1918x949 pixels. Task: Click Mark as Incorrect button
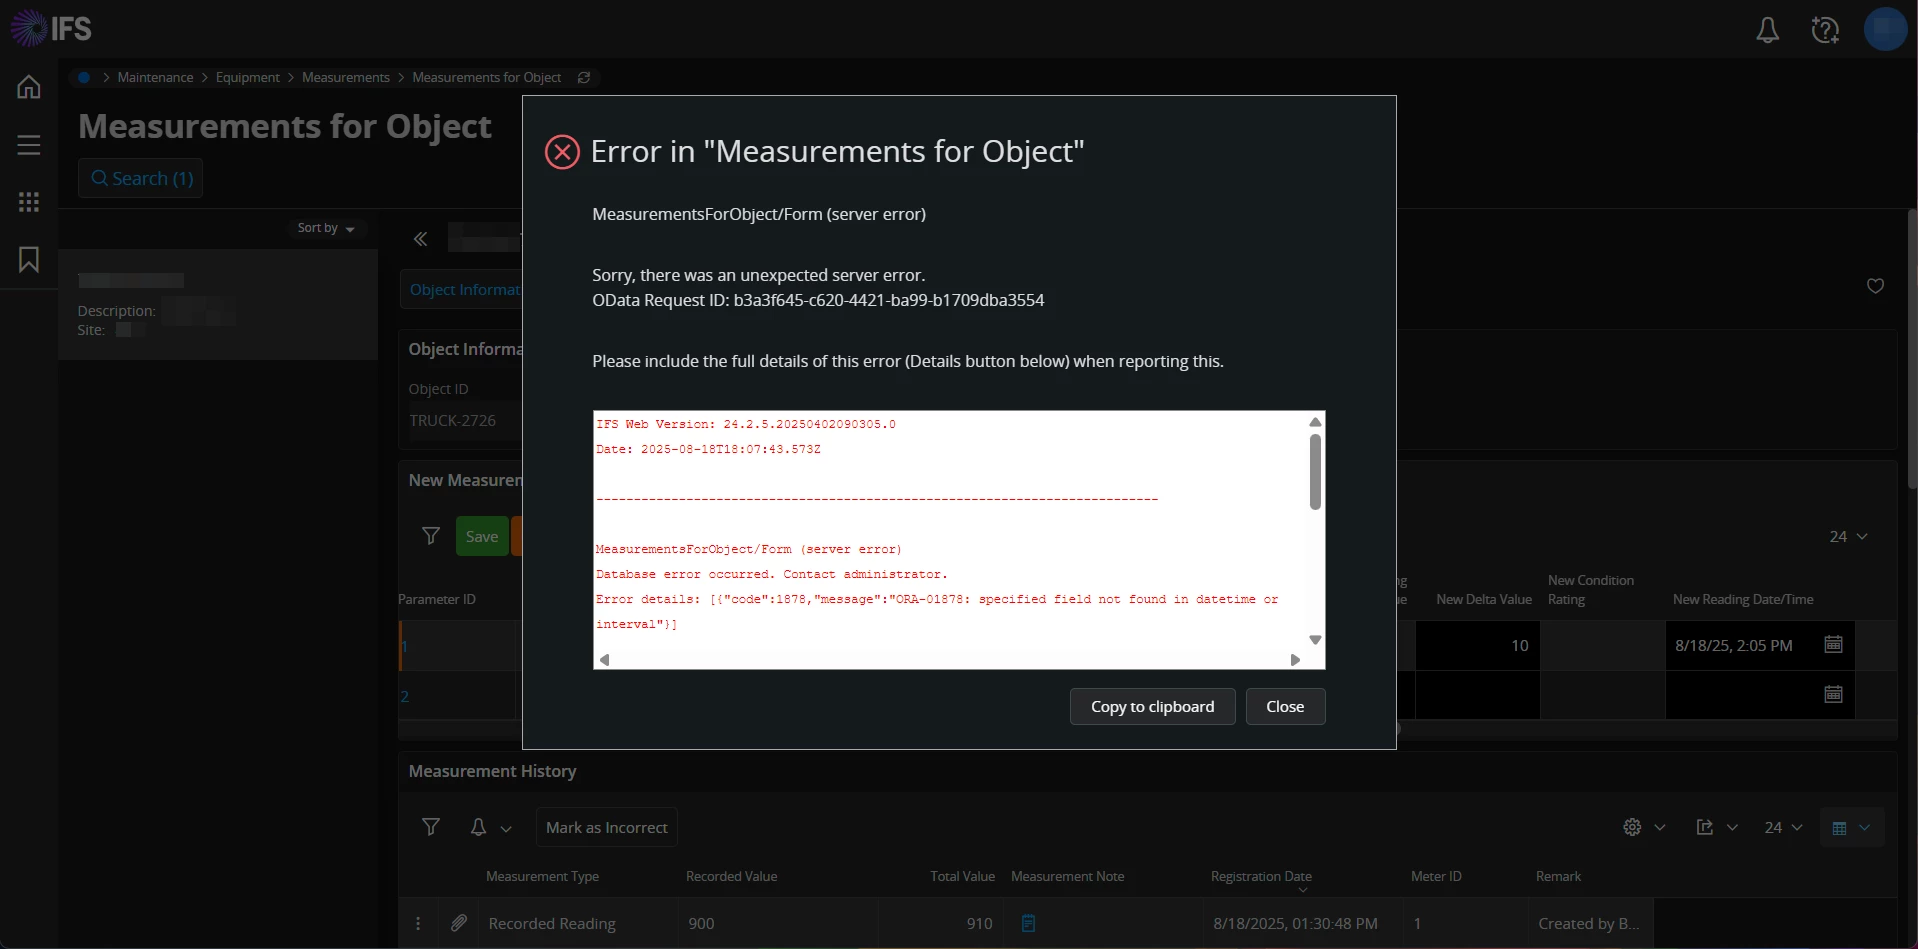pos(606,827)
